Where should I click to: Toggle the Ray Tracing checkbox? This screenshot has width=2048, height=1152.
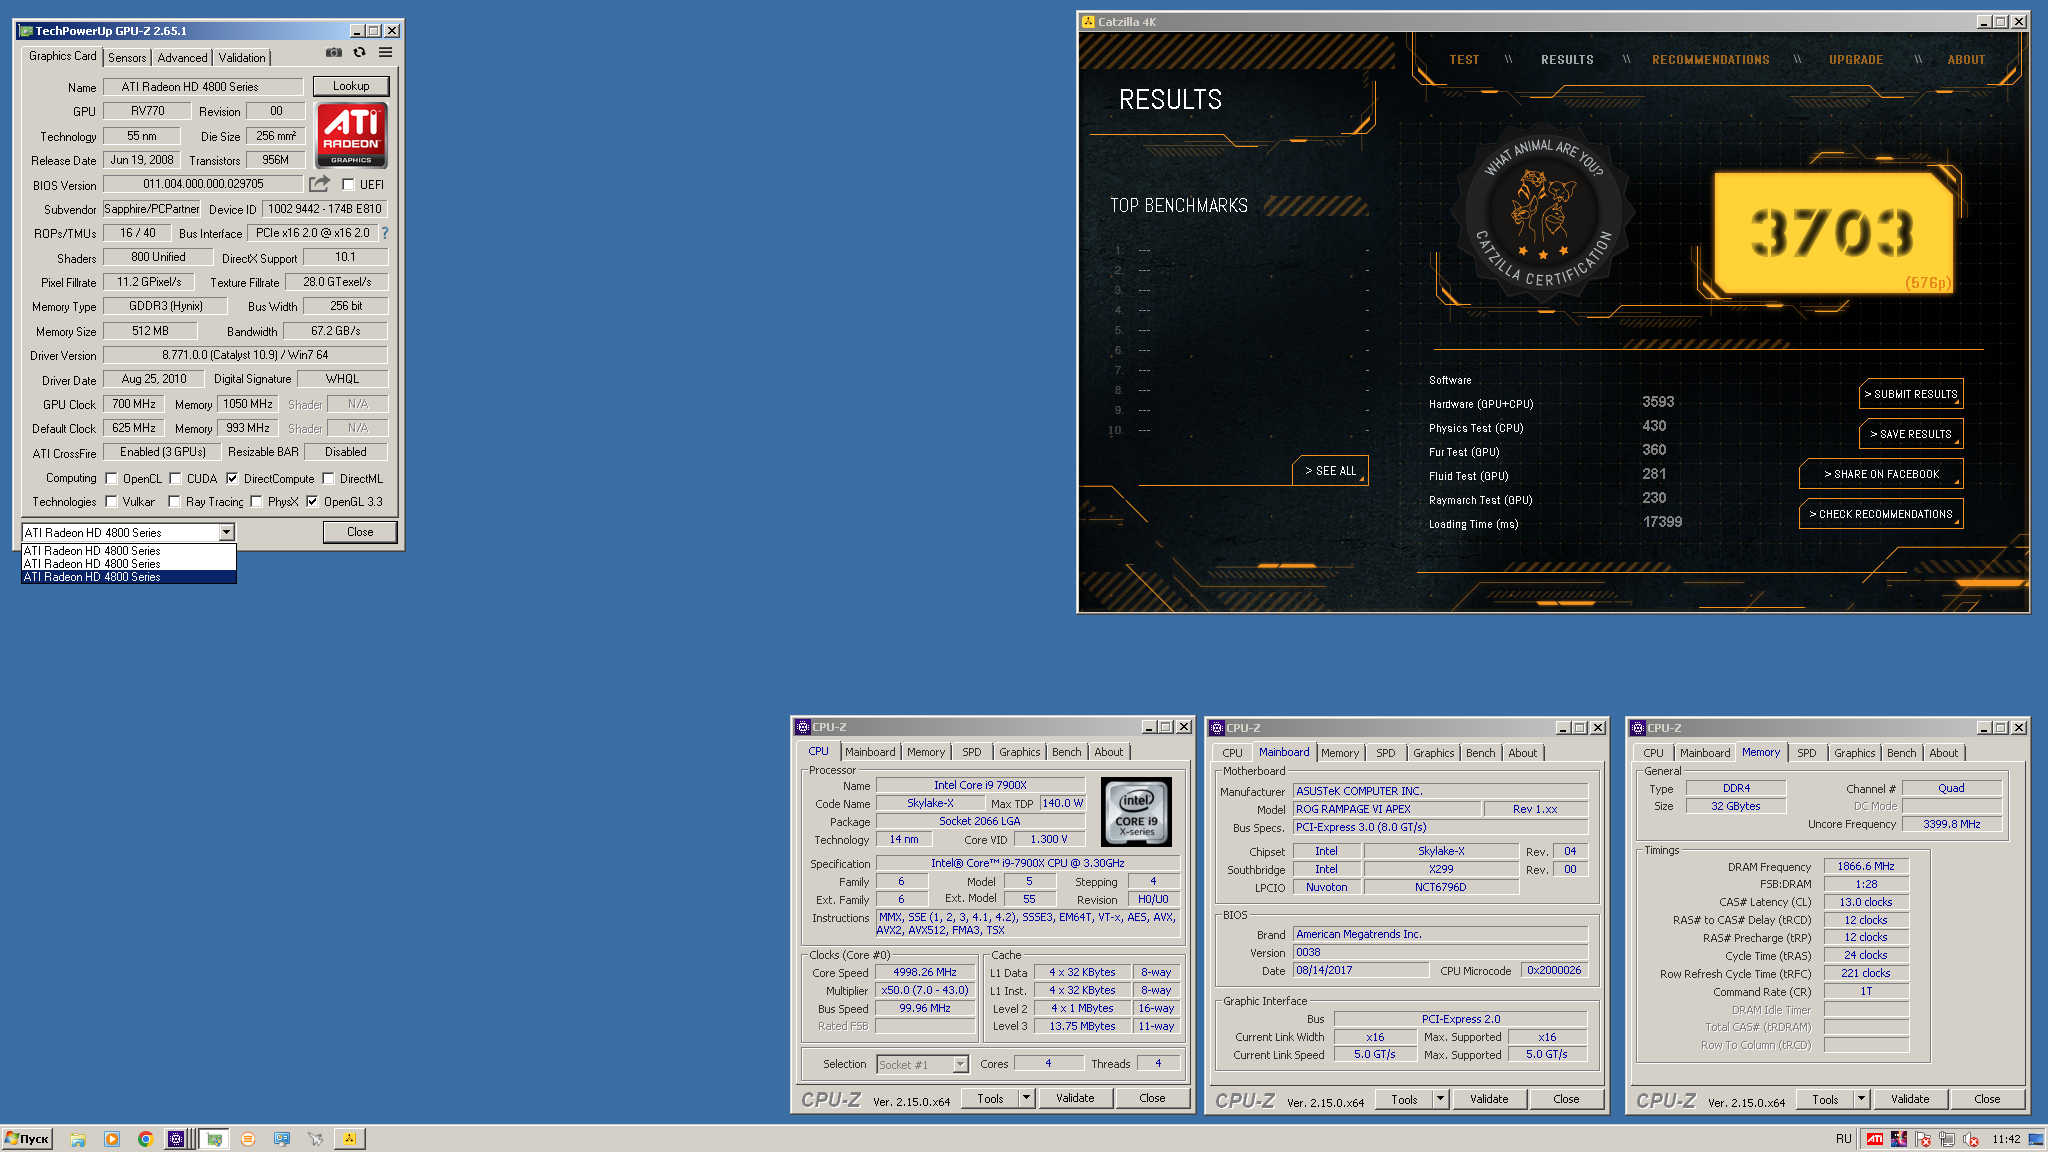(174, 502)
